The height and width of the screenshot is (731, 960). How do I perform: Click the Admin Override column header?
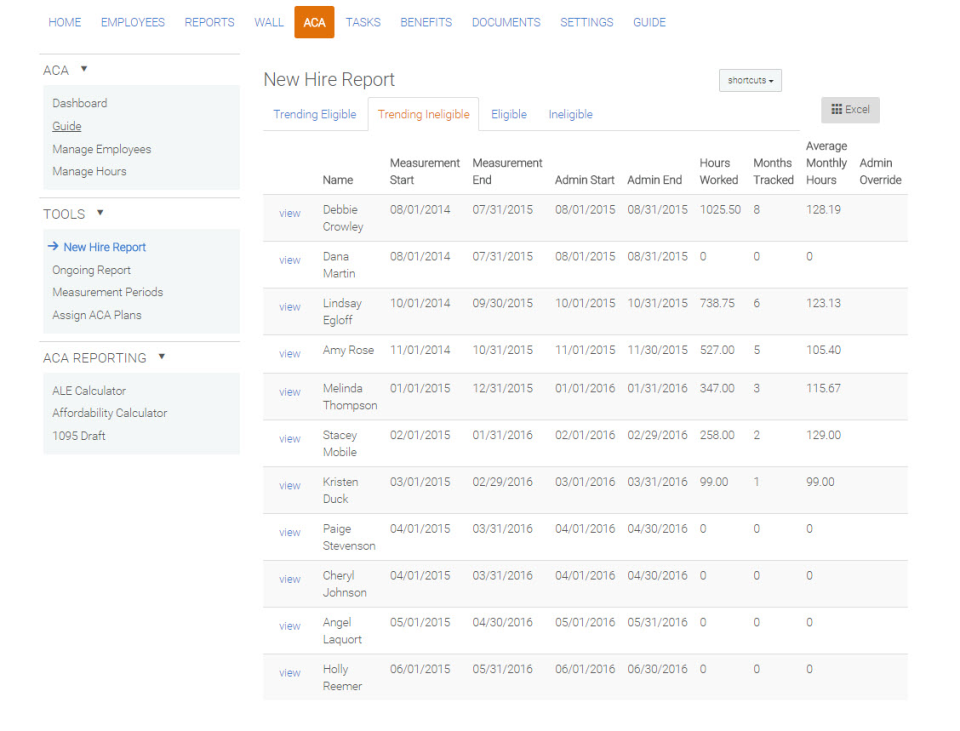click(x=880, y=171)
